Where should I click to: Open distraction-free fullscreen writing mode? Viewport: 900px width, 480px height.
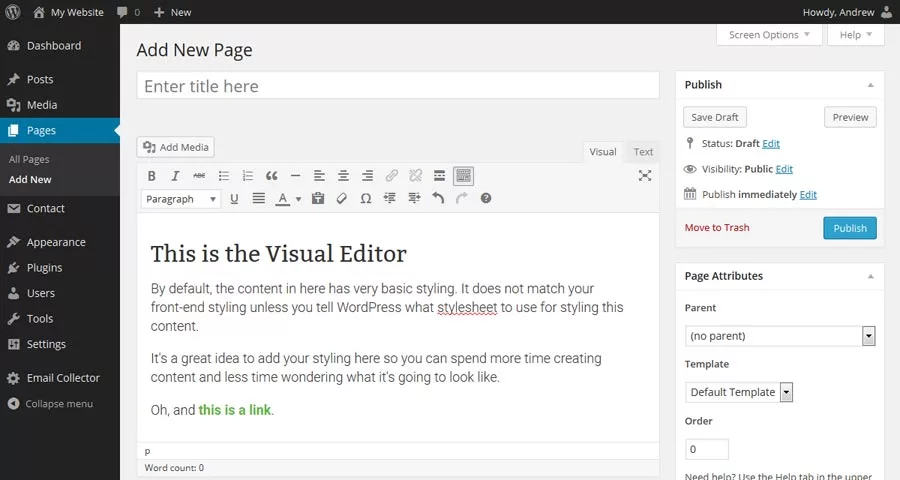click(x=645, y=176)
